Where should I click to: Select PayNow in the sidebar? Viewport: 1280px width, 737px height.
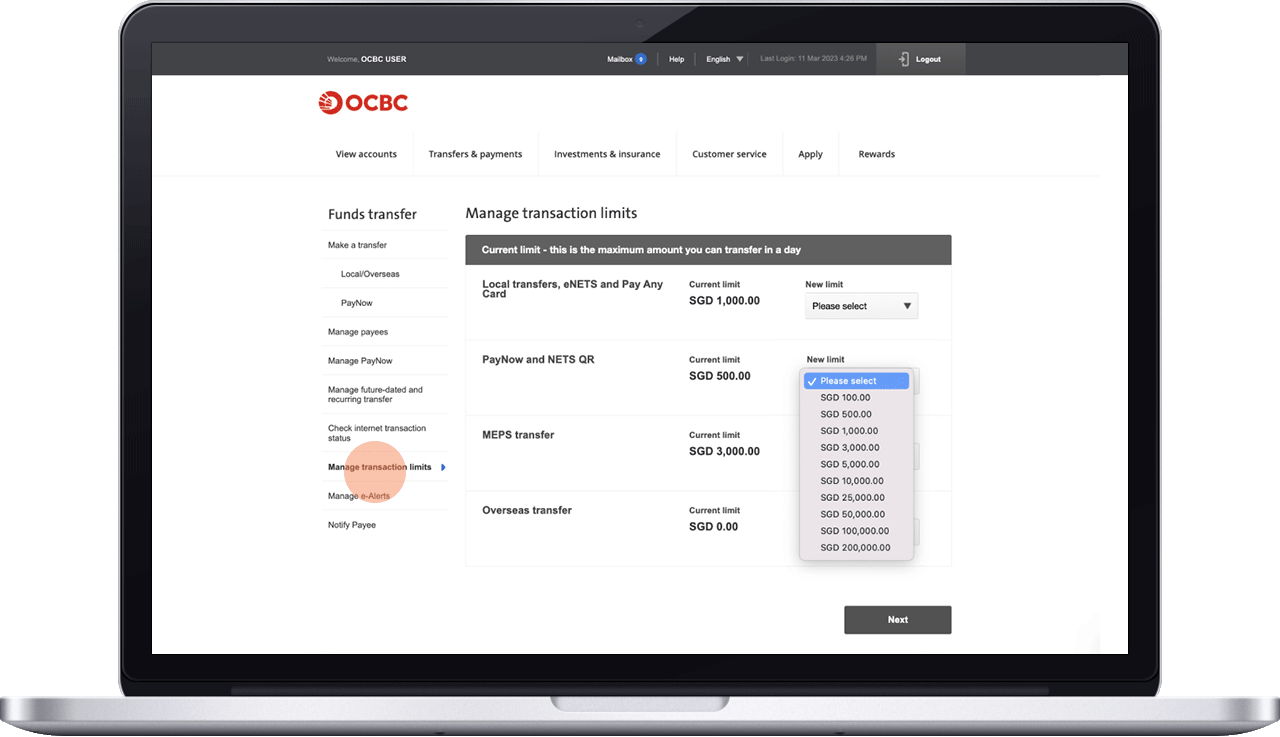click(x=356, y=303)
